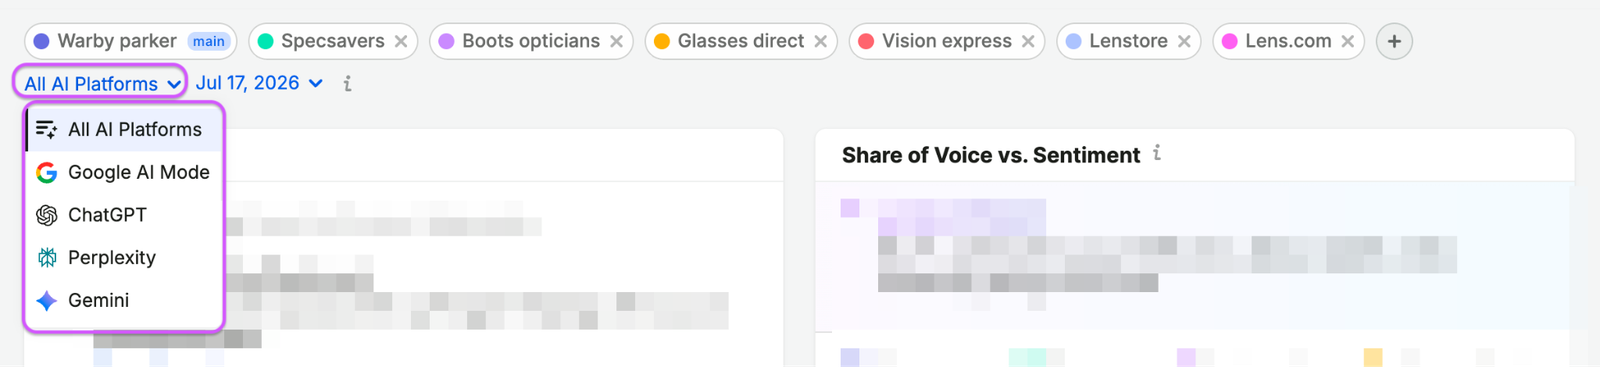The height and width of the screenshot is (367, 1600).
Task: Add a competitor with the plus button
Action: (x=1394, y=41)
